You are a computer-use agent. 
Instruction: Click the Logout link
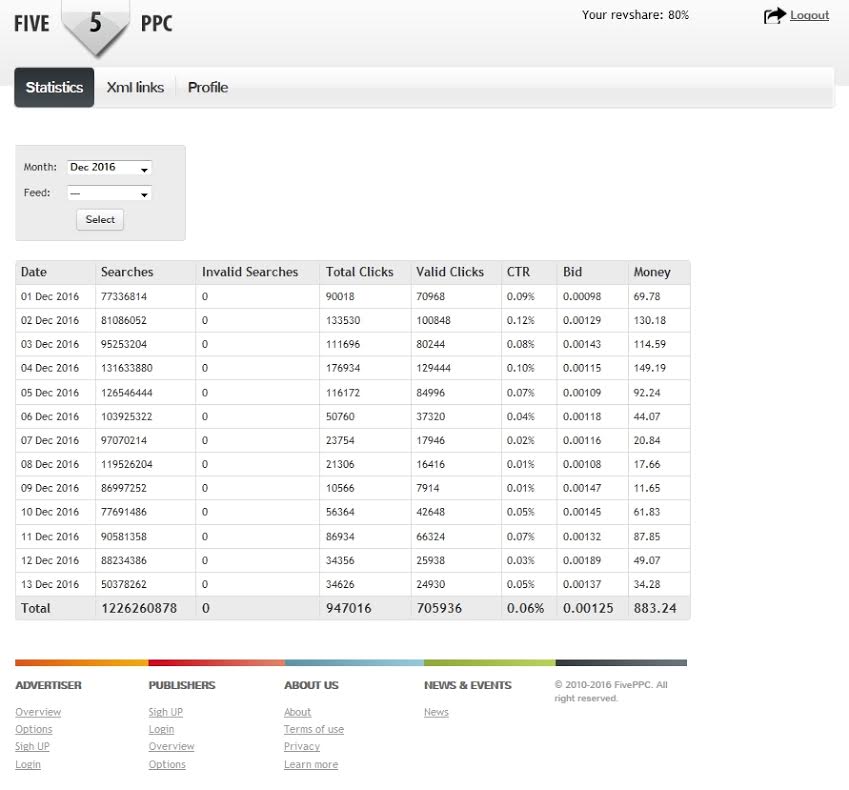coord(809,15)
